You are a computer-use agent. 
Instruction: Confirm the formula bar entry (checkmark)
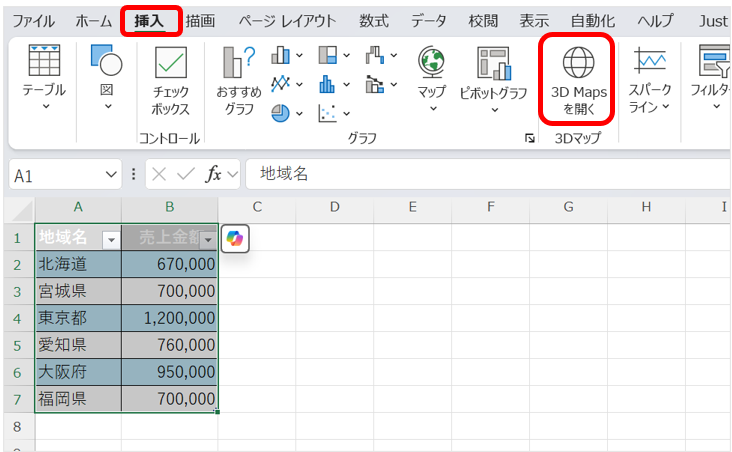coord(186,174)
